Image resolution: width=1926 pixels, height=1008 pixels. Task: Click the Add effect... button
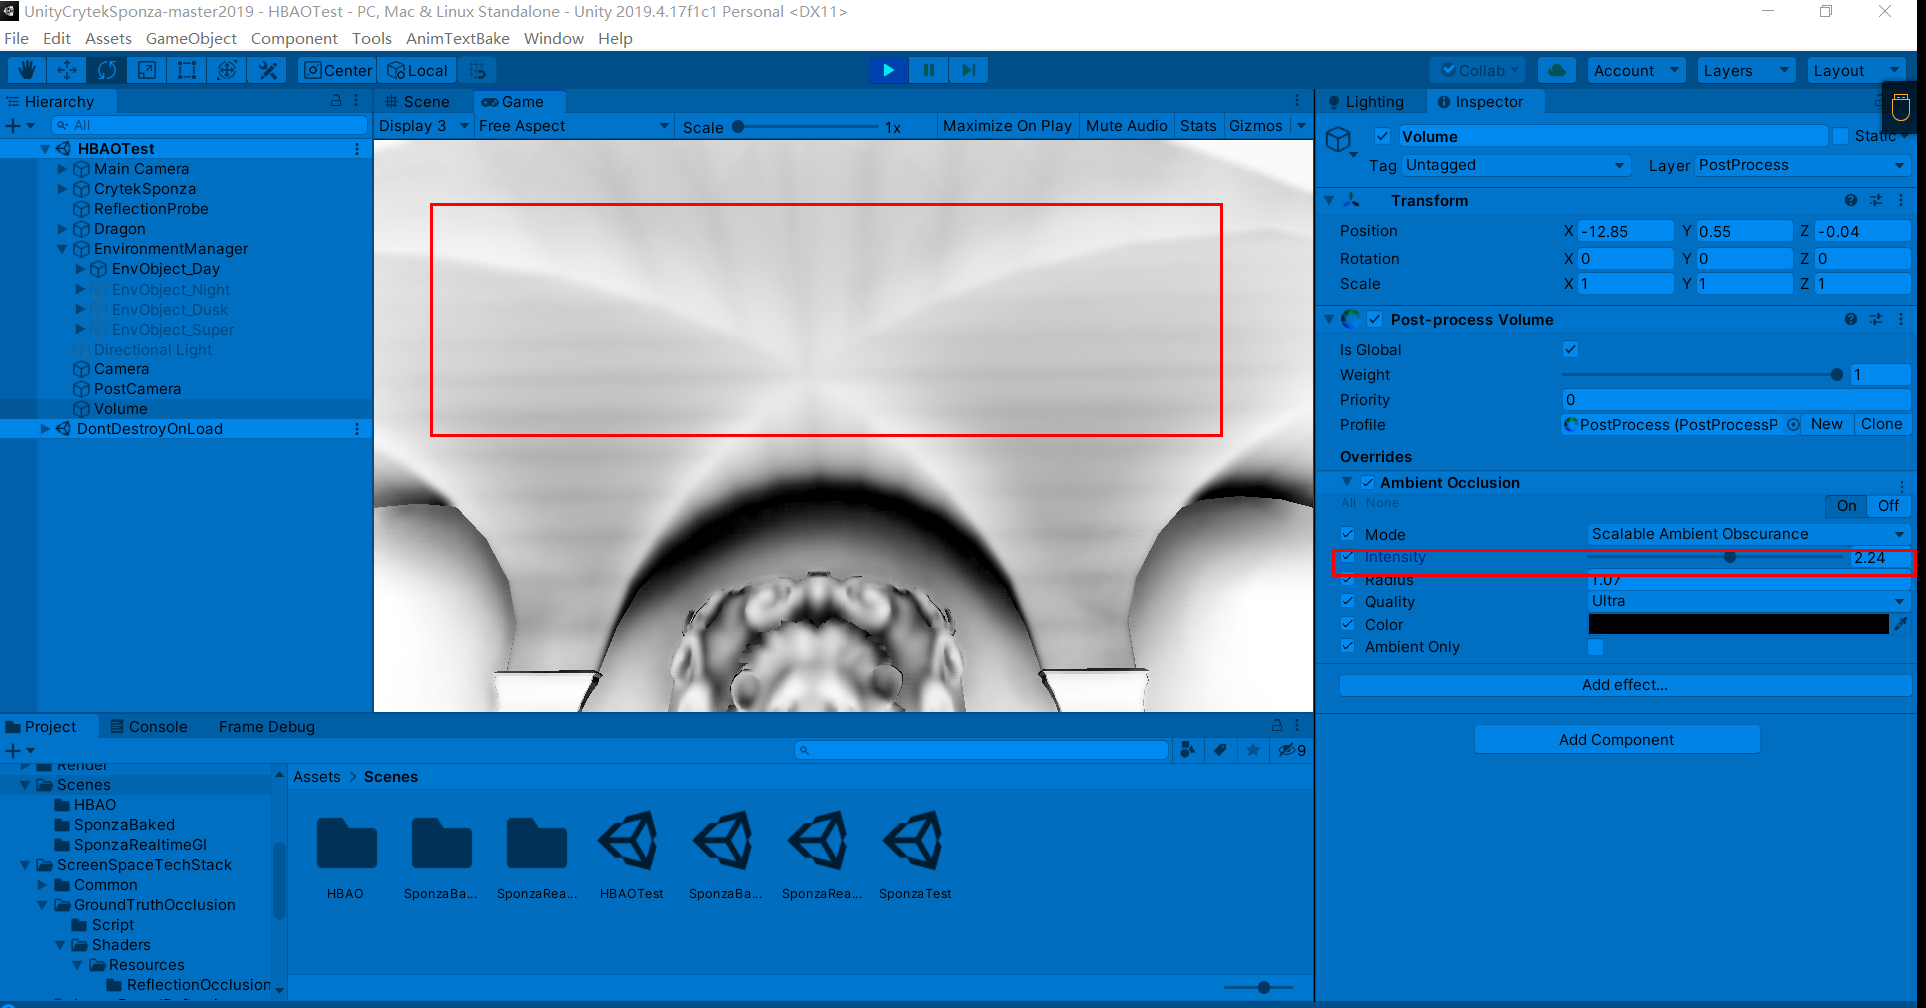tap(1624, 685)
